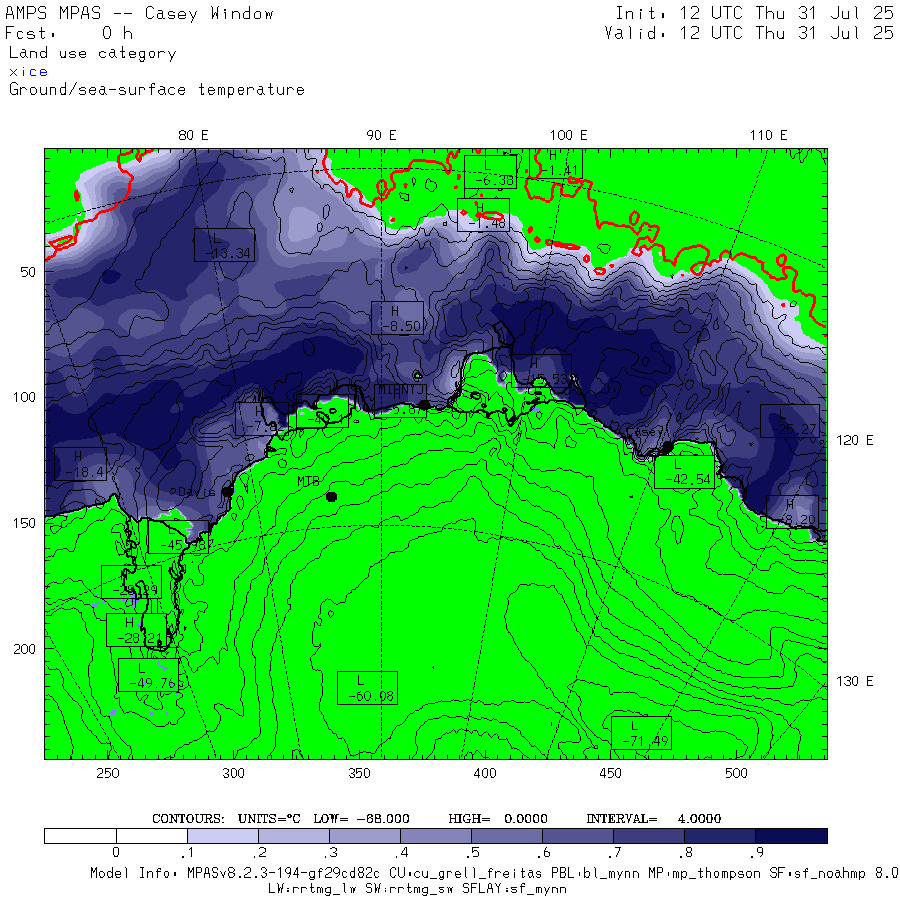Click the 'L -71.49' low marker box
The width and height of the screenshot is (900, 900).
[641, 733]
